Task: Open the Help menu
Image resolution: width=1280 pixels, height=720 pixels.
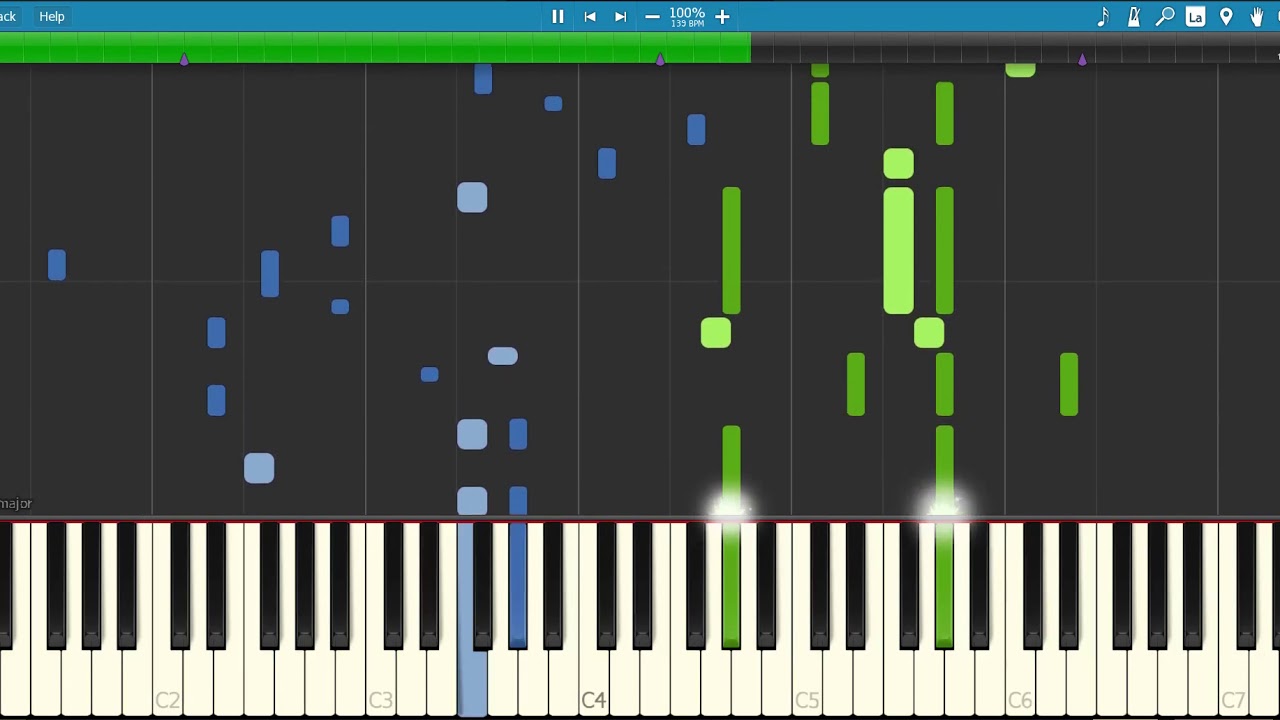Action: (x=52, y=17)
